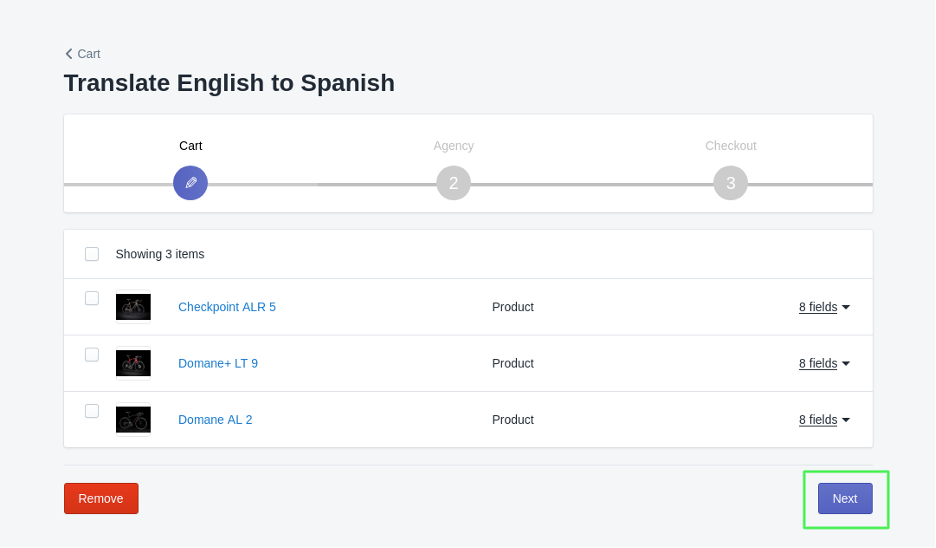Open the Domane+ LT 9 bike thumbnail
Screen dimensions: 936x548
coord(133,364)
